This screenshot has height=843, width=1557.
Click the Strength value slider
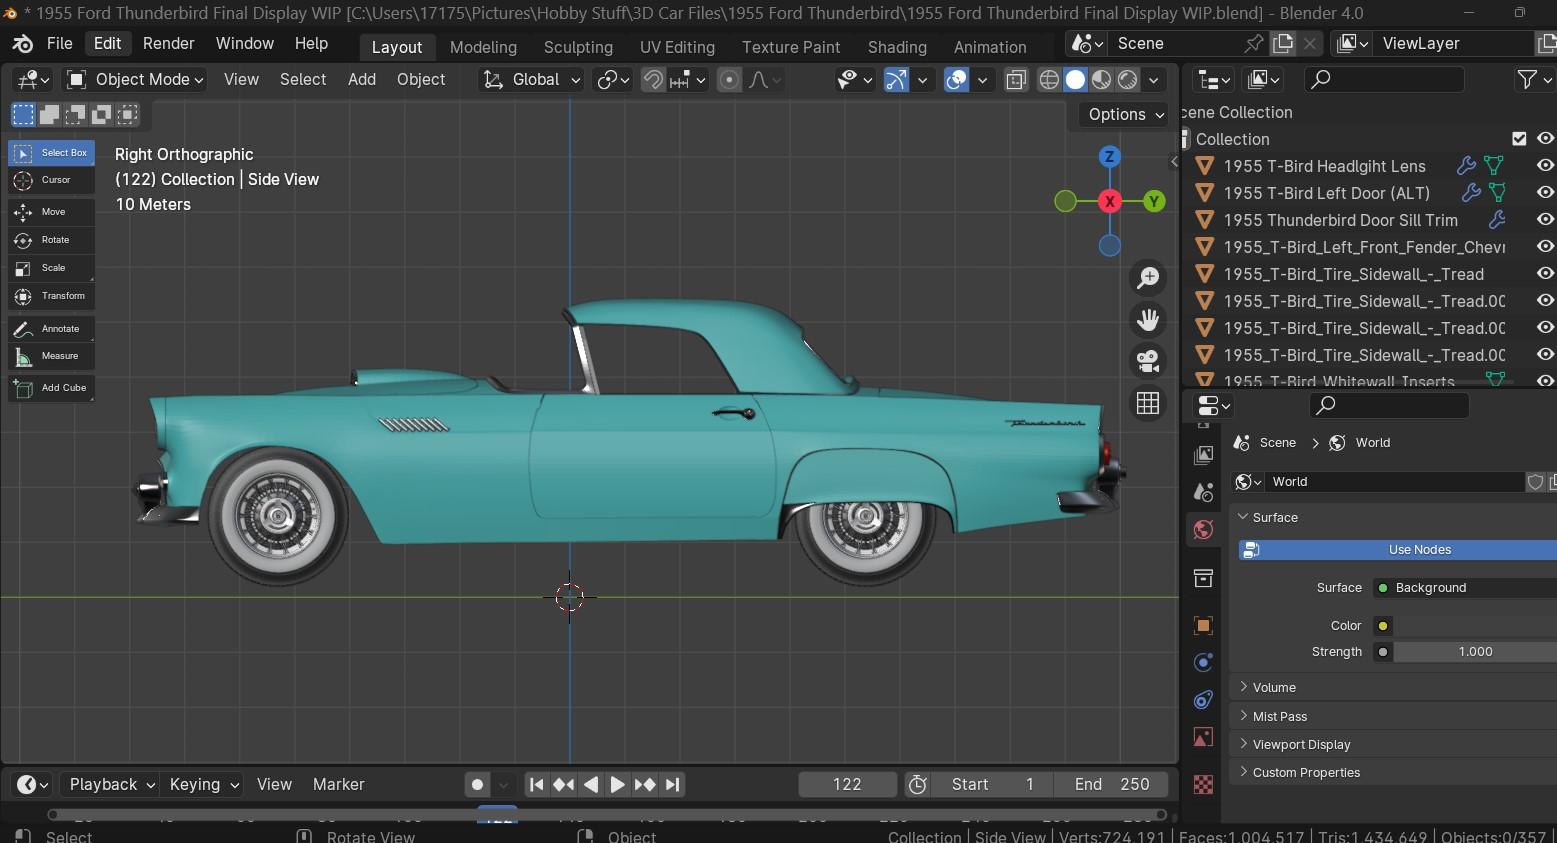tap(1475, 652)
